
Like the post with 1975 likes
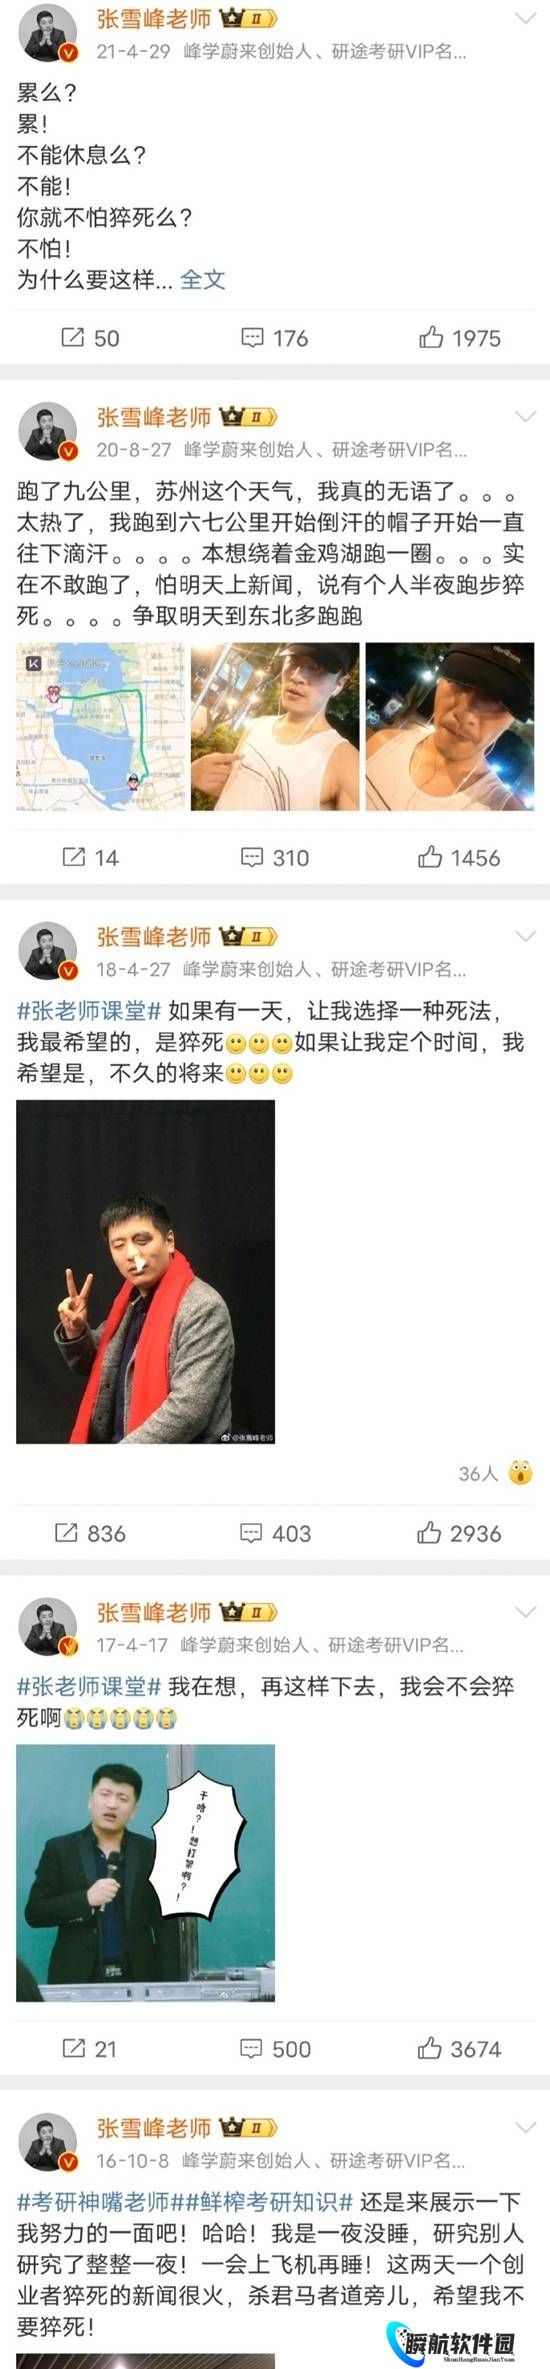460,338
